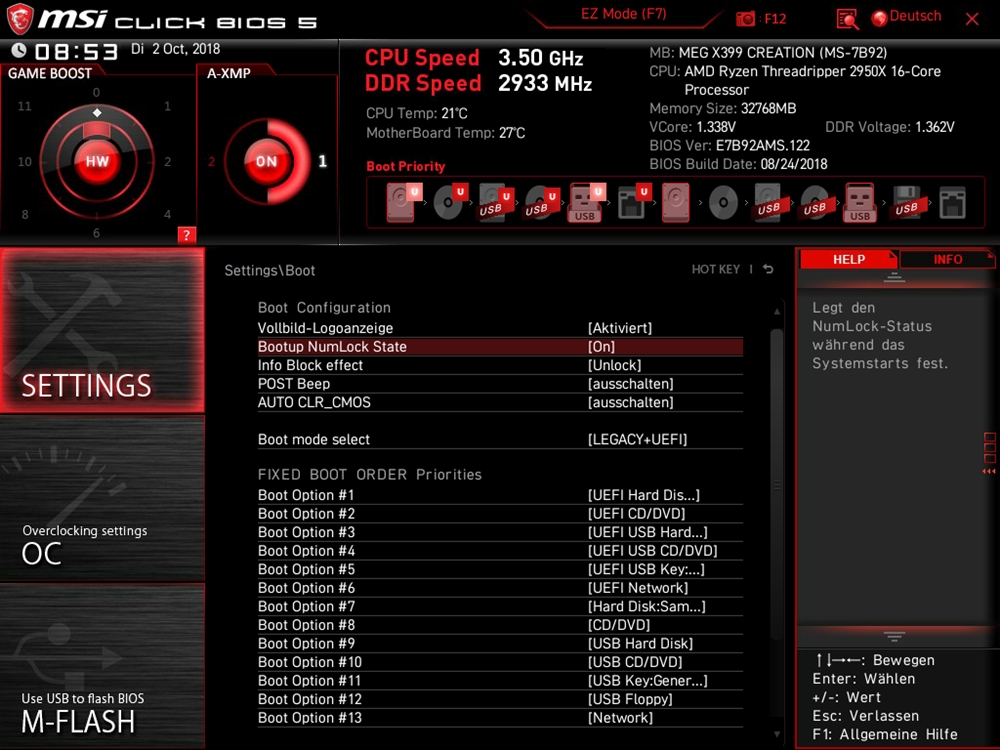The height and width of the screenshot is (750, 1000).
Task: Click the help panel expand handle at bottom
Action: [x=894, y=636]
